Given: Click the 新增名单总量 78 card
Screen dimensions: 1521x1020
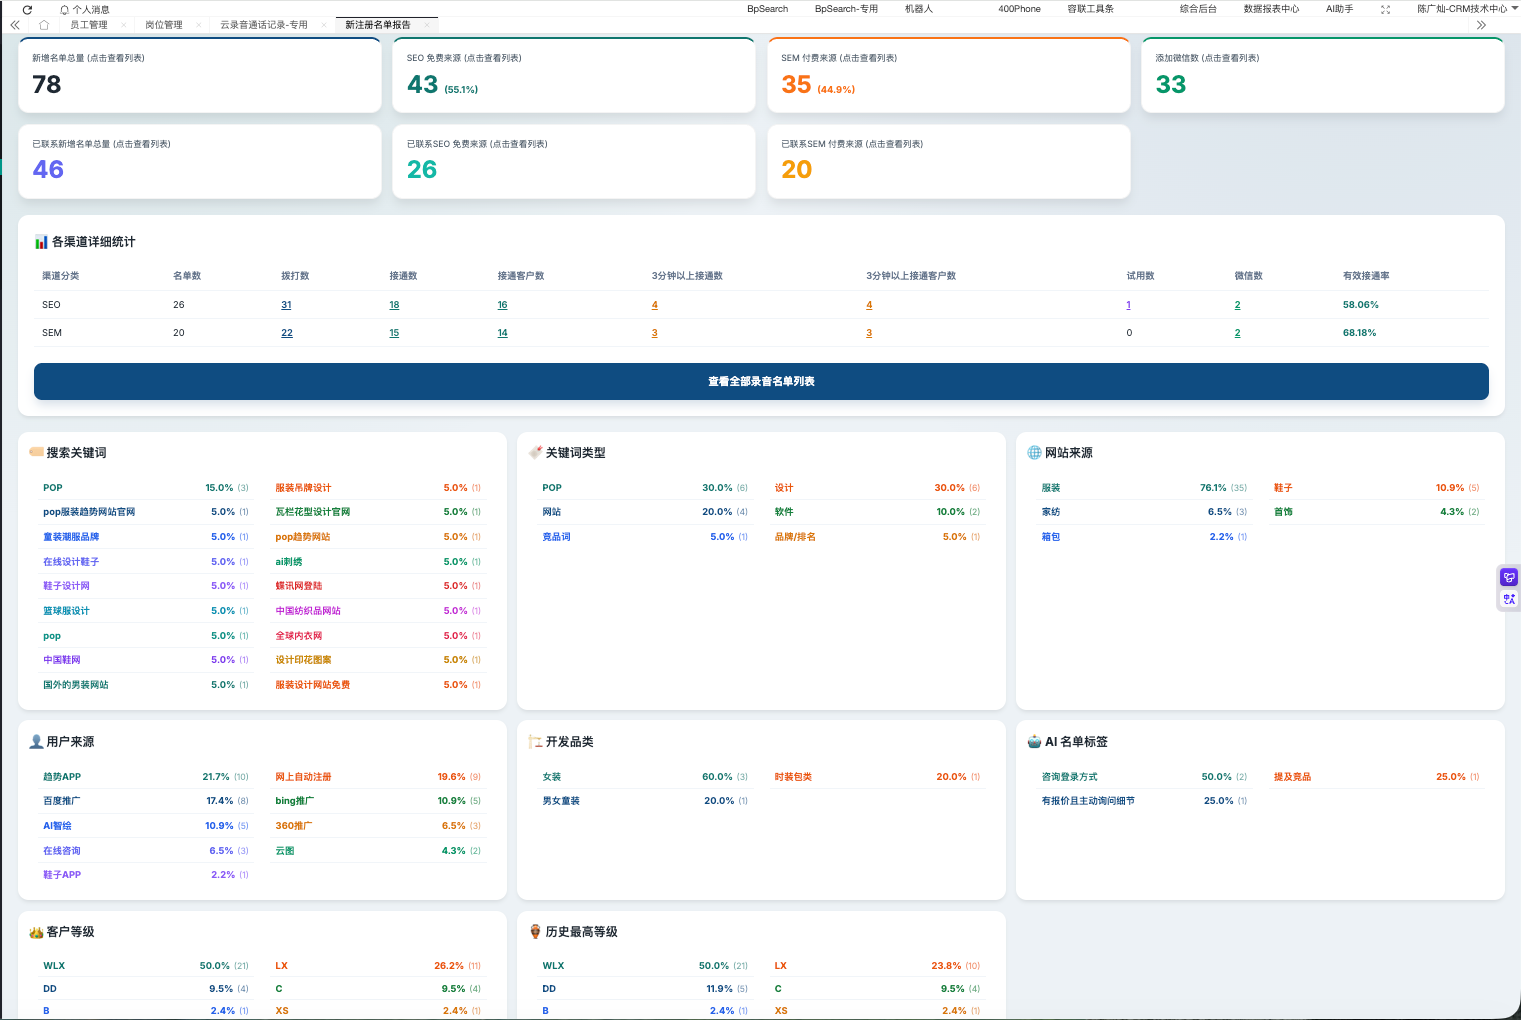Looking at the screenshot, I should pyautogui.click(x=200, y=75).
